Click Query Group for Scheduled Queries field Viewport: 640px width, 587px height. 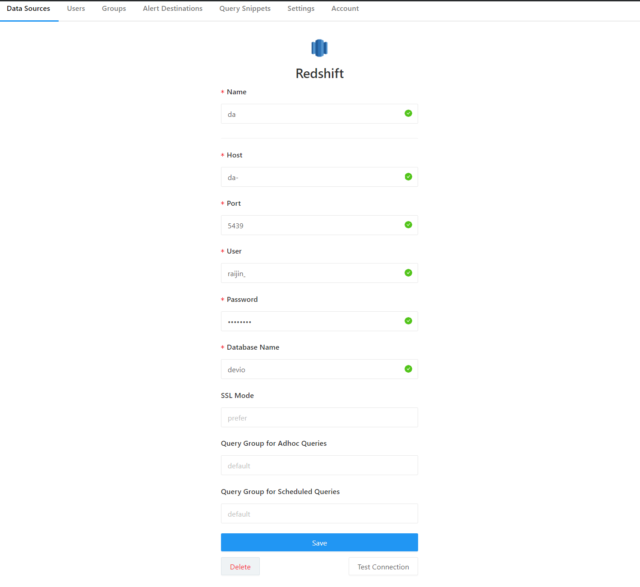(319, 514)
